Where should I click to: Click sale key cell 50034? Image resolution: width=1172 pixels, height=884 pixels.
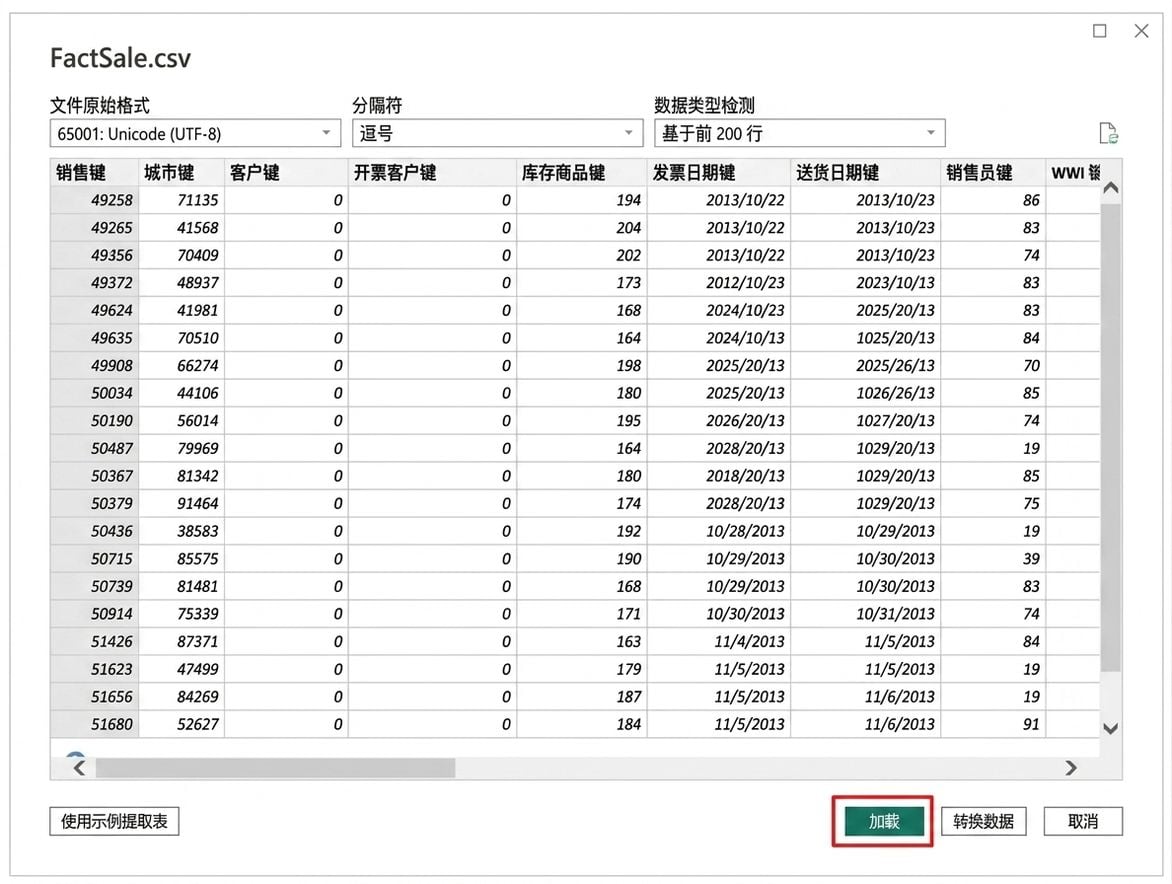coord(94,393)
